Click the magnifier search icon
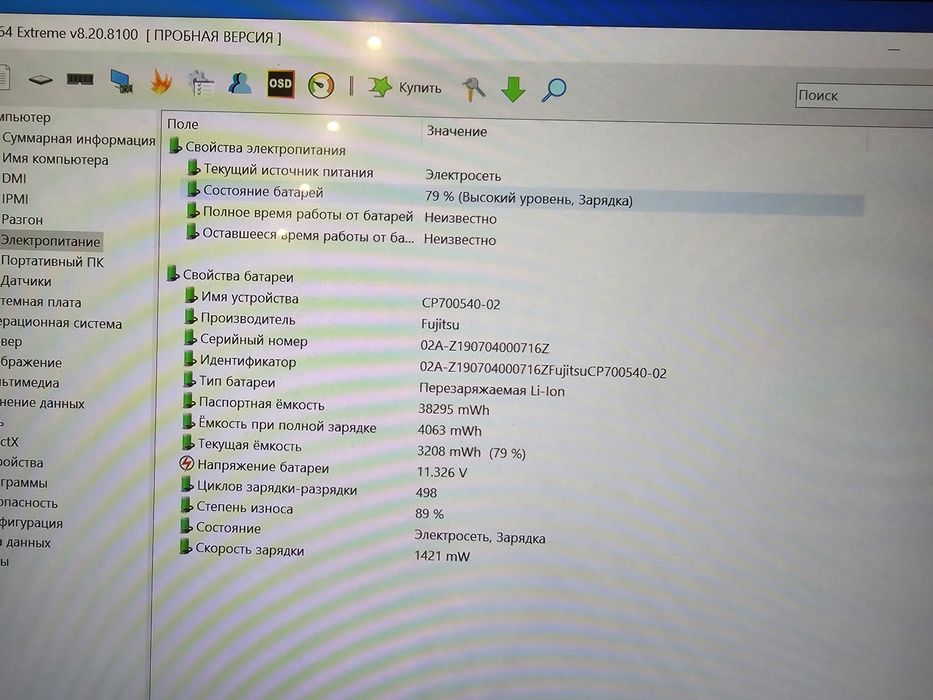Image resolution: width=933 pixels, height=700 pixels. (x=554, y=90)
